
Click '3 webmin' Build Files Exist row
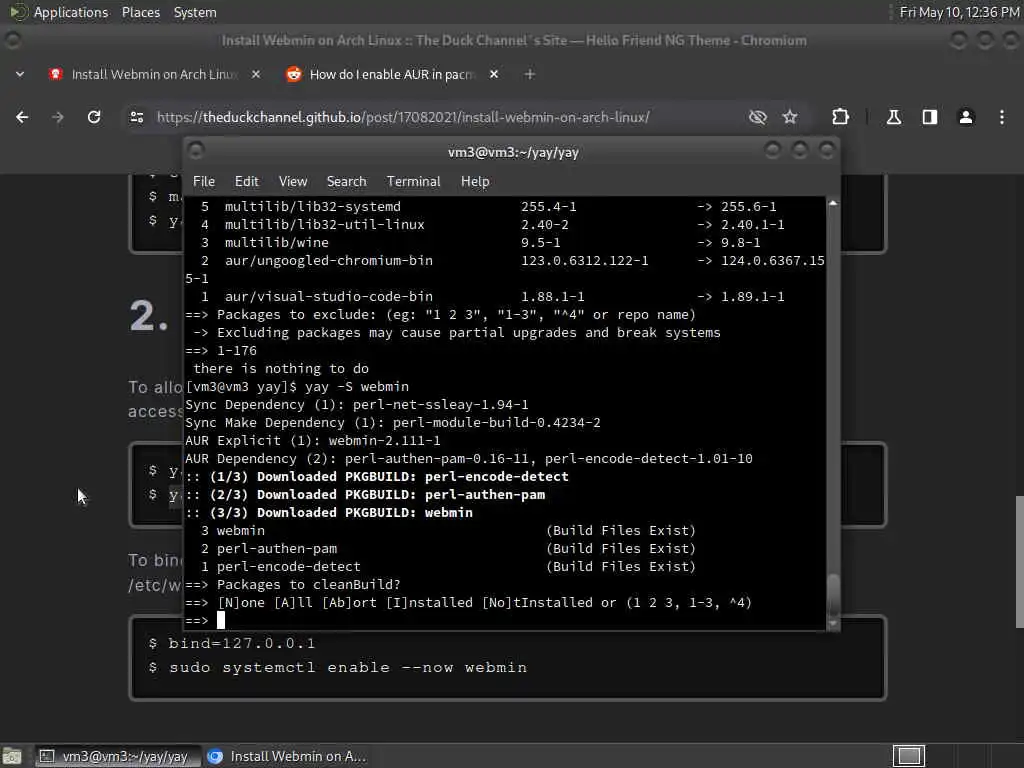click(449, 531)
